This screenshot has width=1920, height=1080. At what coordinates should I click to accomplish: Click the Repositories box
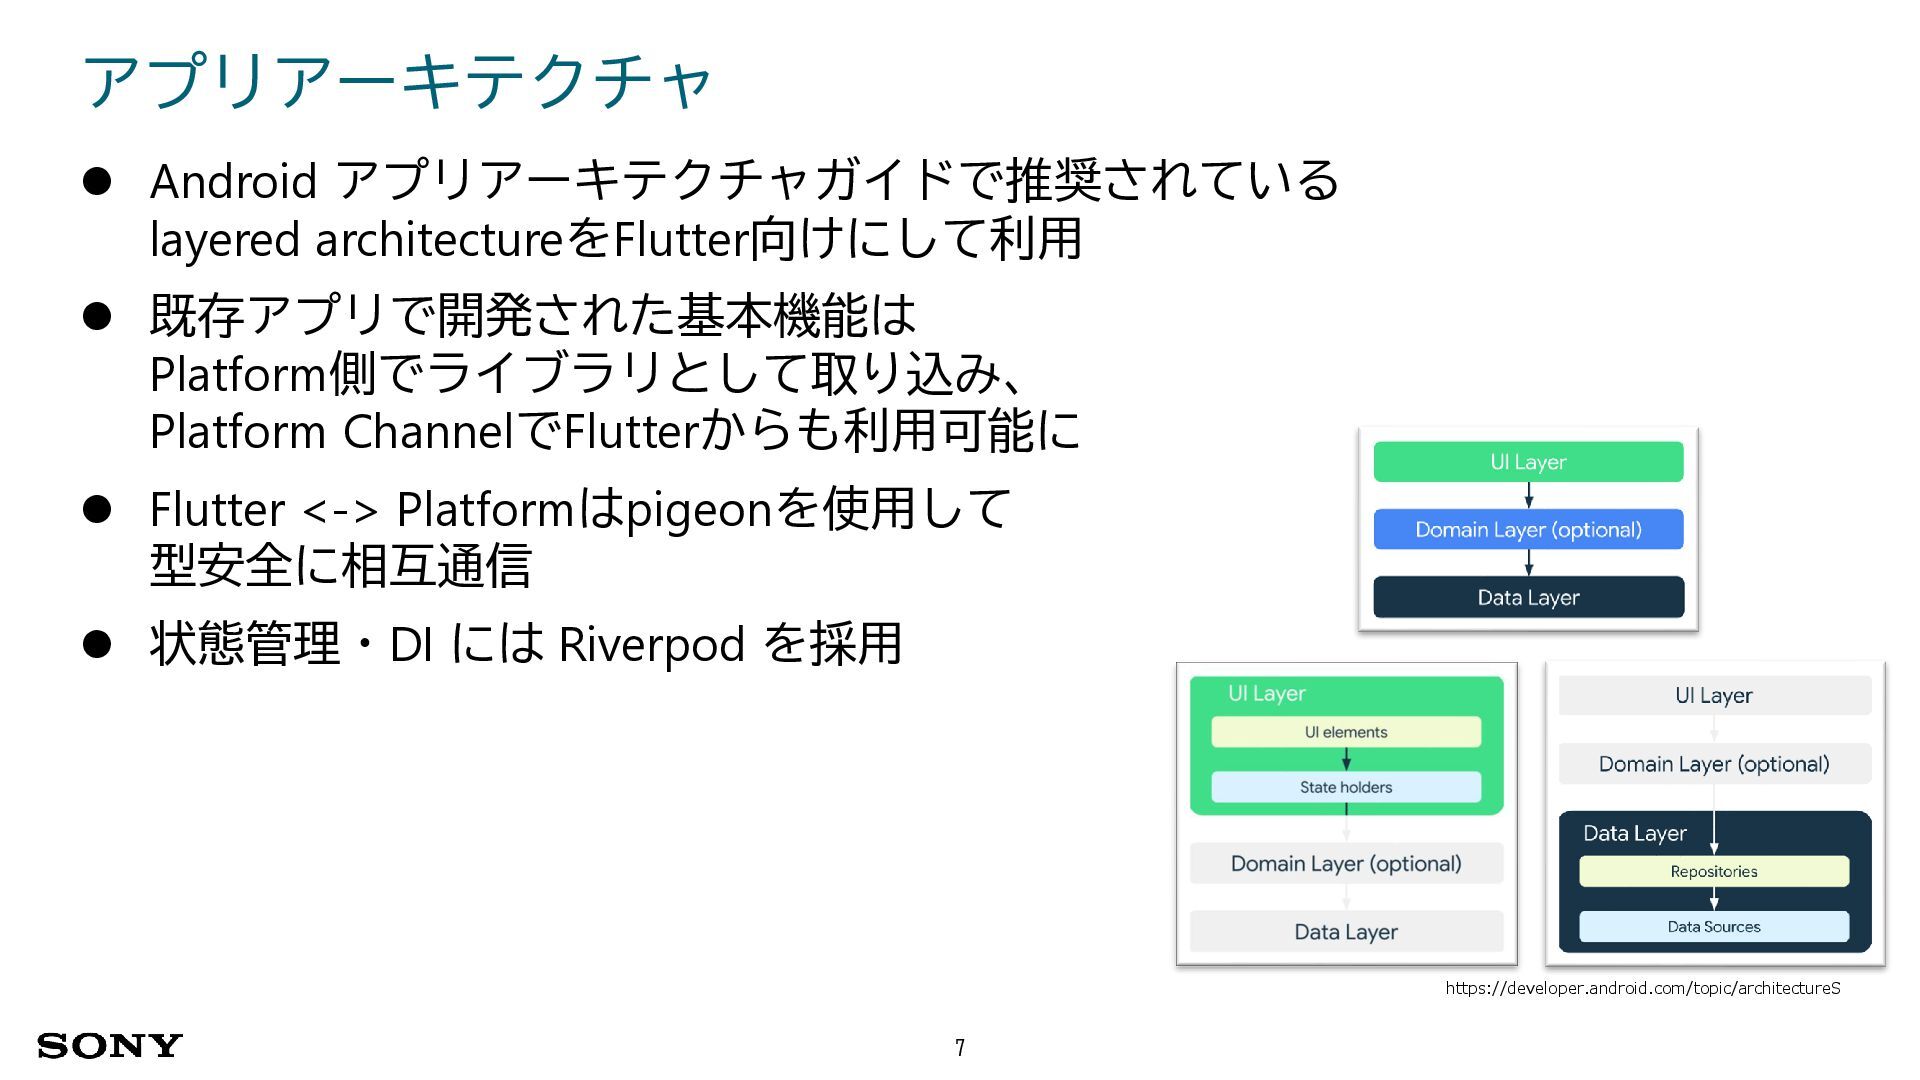coord(1714,871)
